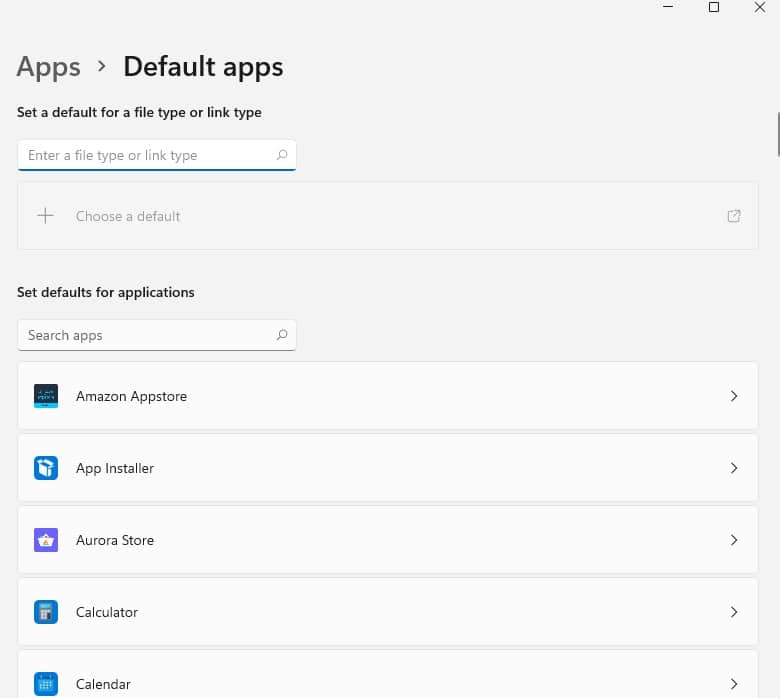Close the Settings window

[x=760, y=7]
